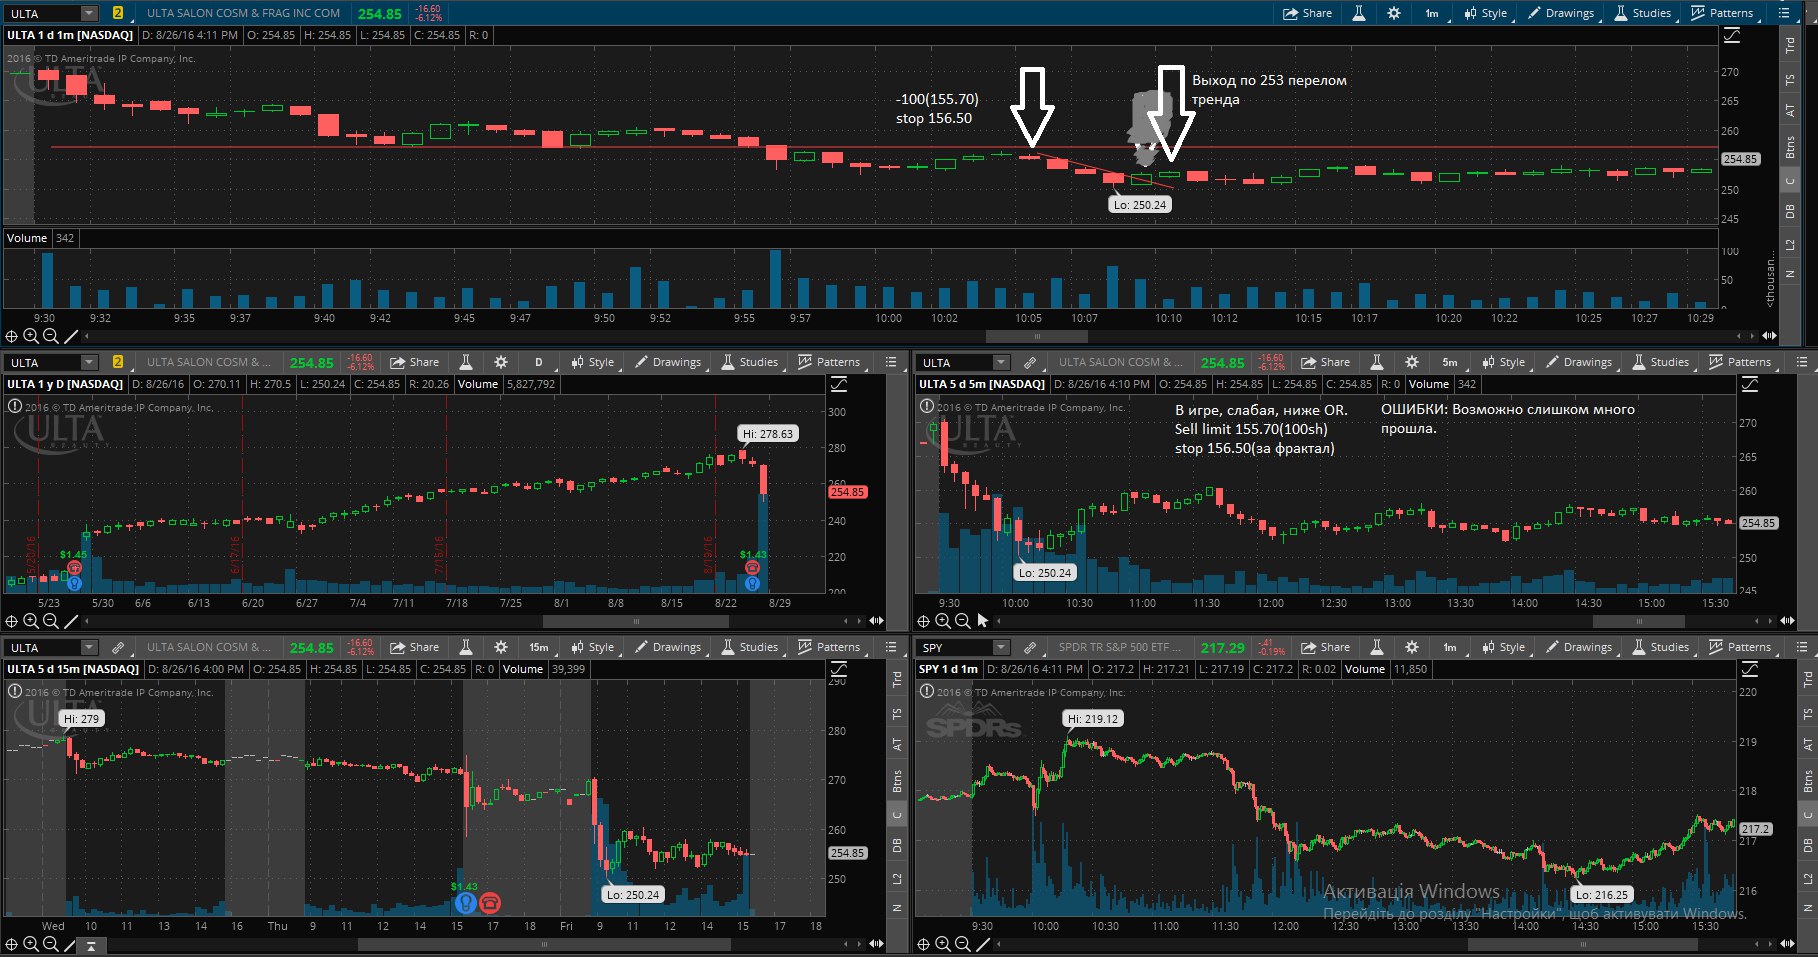
Task: Click the horizontal scrollbar thumb under top 1m chart
Action: (1037, 336)
